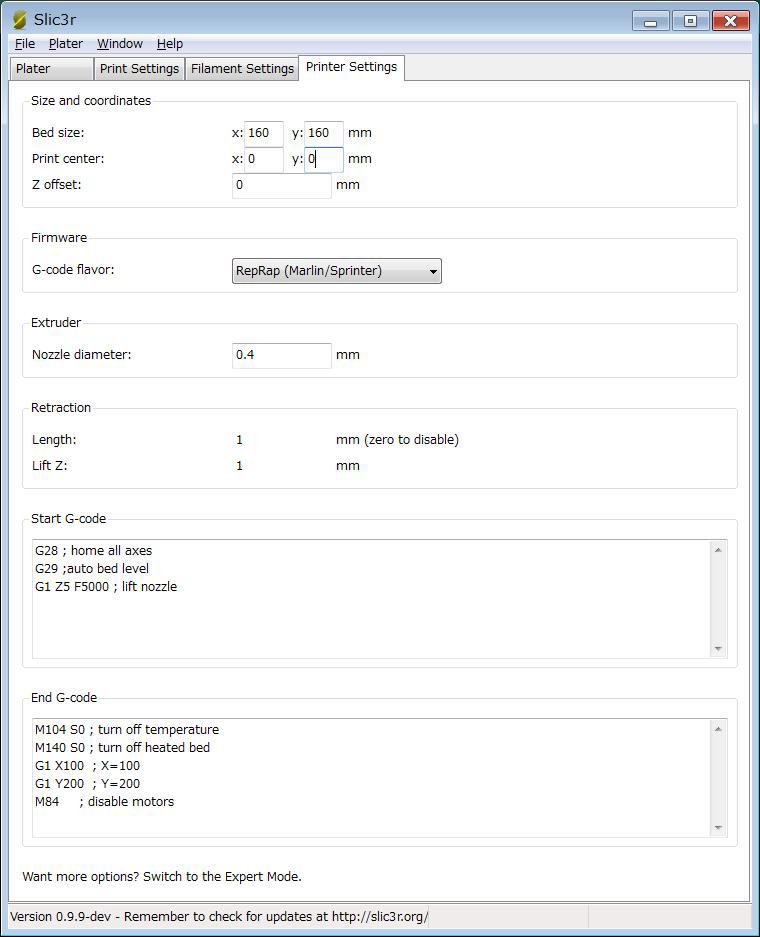Image resolution: width=760 pixels, height=937 pixels.
Task: Open the G-code flavor dropdown
Action: coord(336,271)
